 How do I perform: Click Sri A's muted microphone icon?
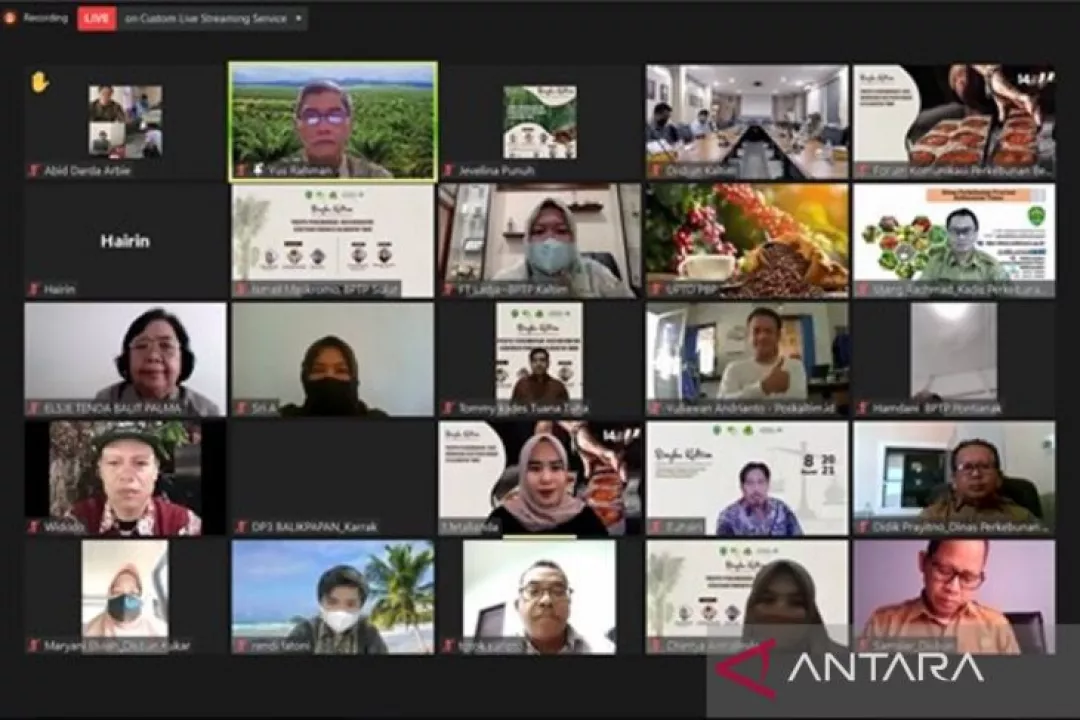(x=241, y=409)
